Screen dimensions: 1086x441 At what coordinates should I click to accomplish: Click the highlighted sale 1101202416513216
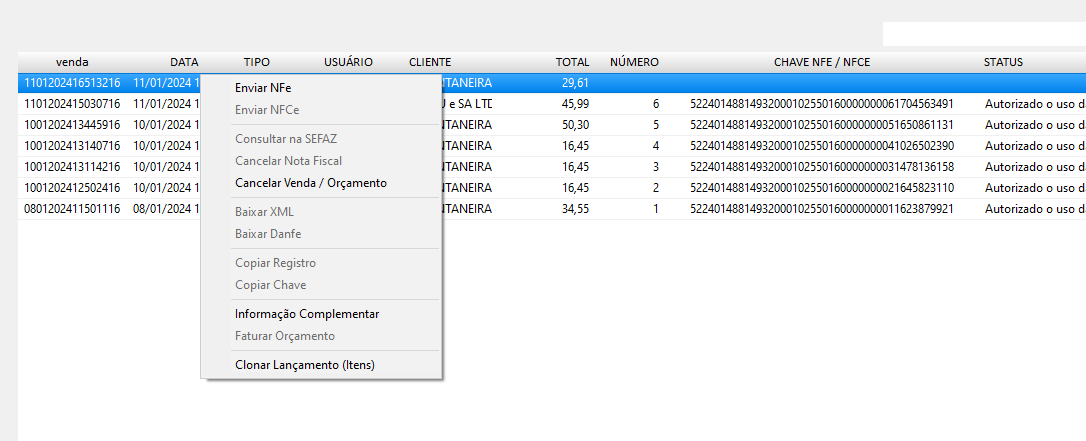click(x=72, y=83)
